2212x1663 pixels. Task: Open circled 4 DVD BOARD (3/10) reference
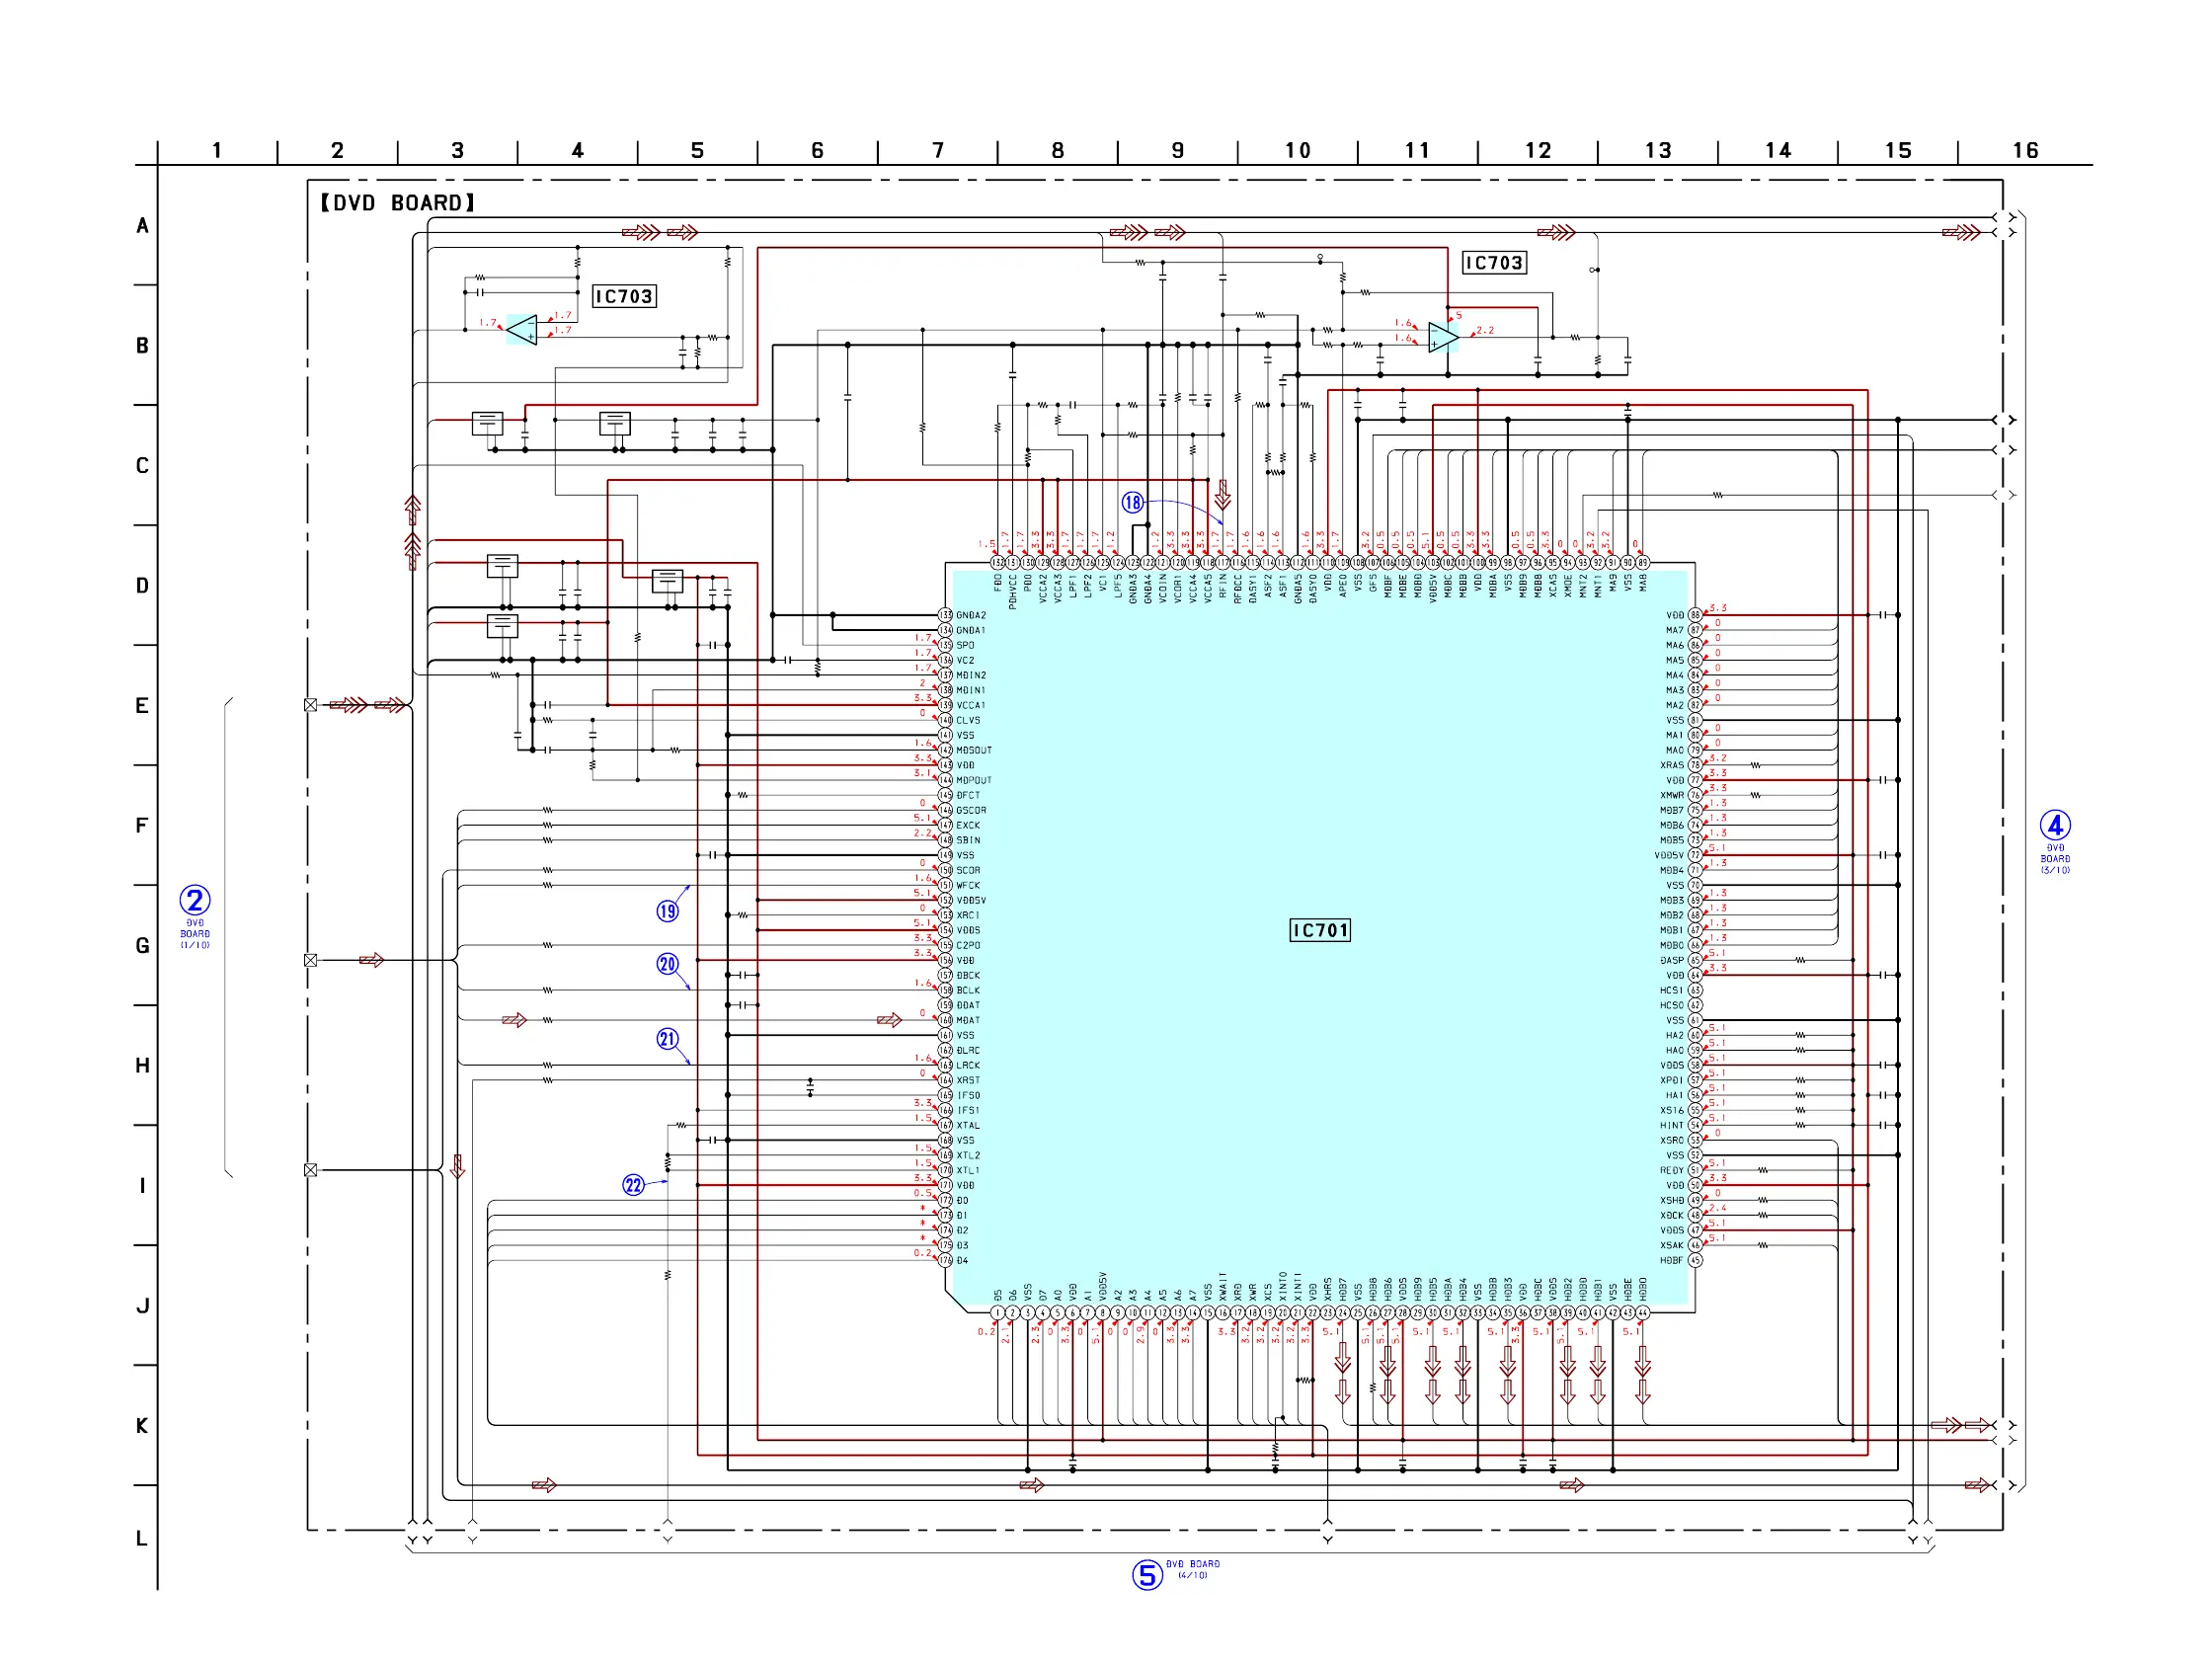[2055, 826]
